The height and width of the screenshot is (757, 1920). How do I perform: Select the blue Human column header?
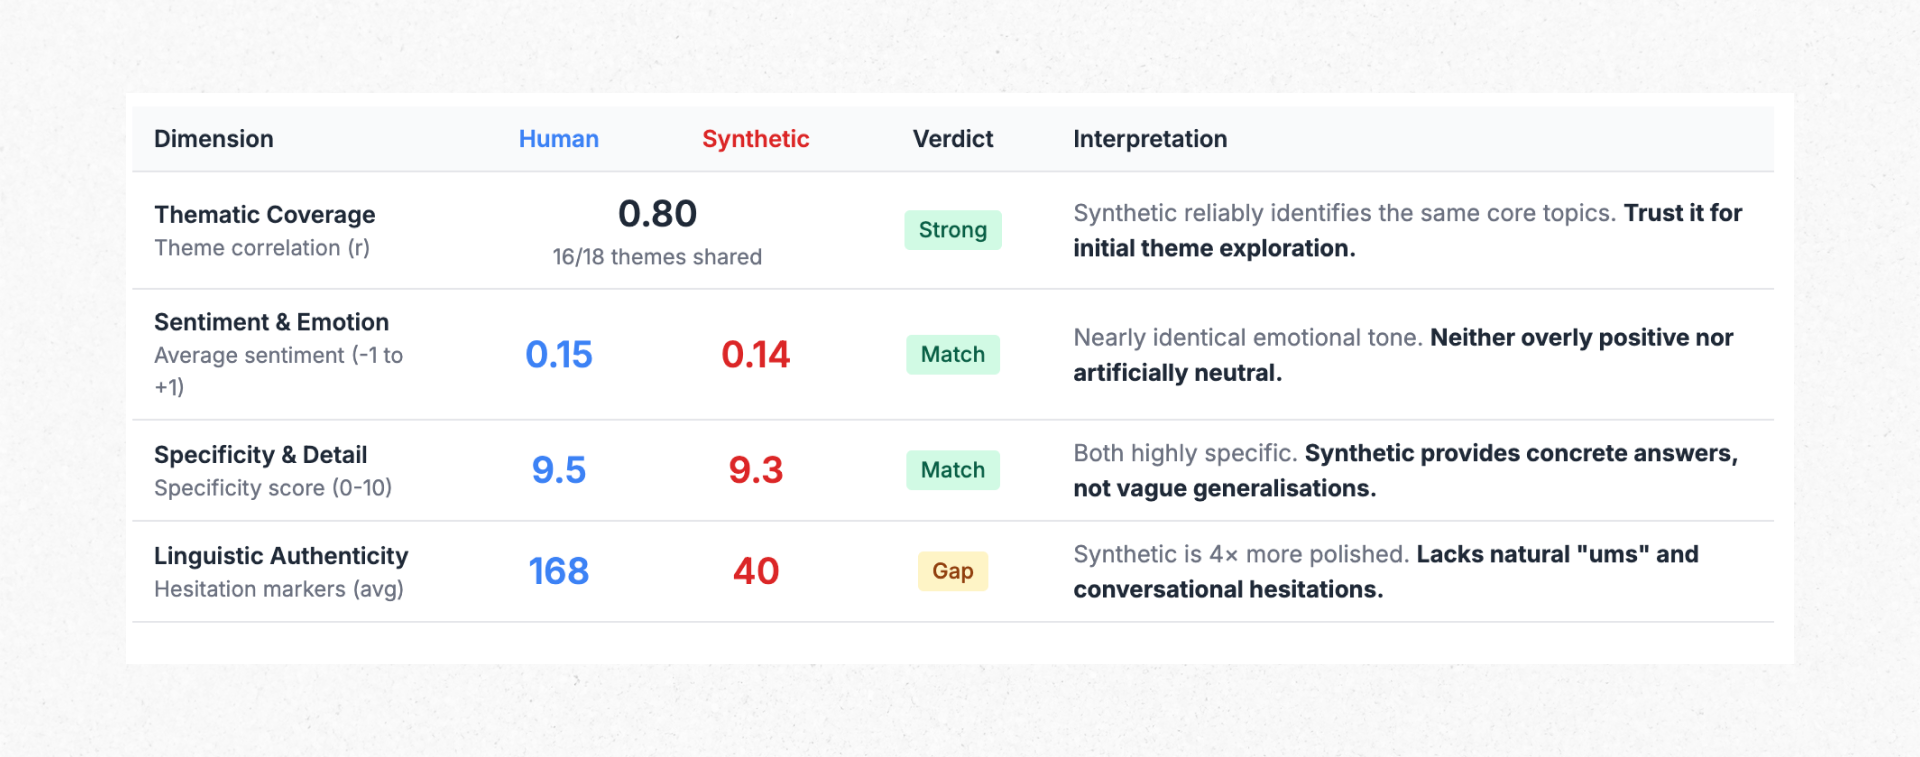[558, 139]
